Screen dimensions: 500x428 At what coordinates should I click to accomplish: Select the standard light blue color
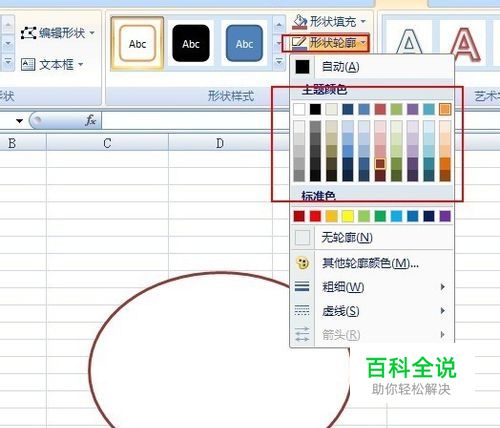click(396, 216)
